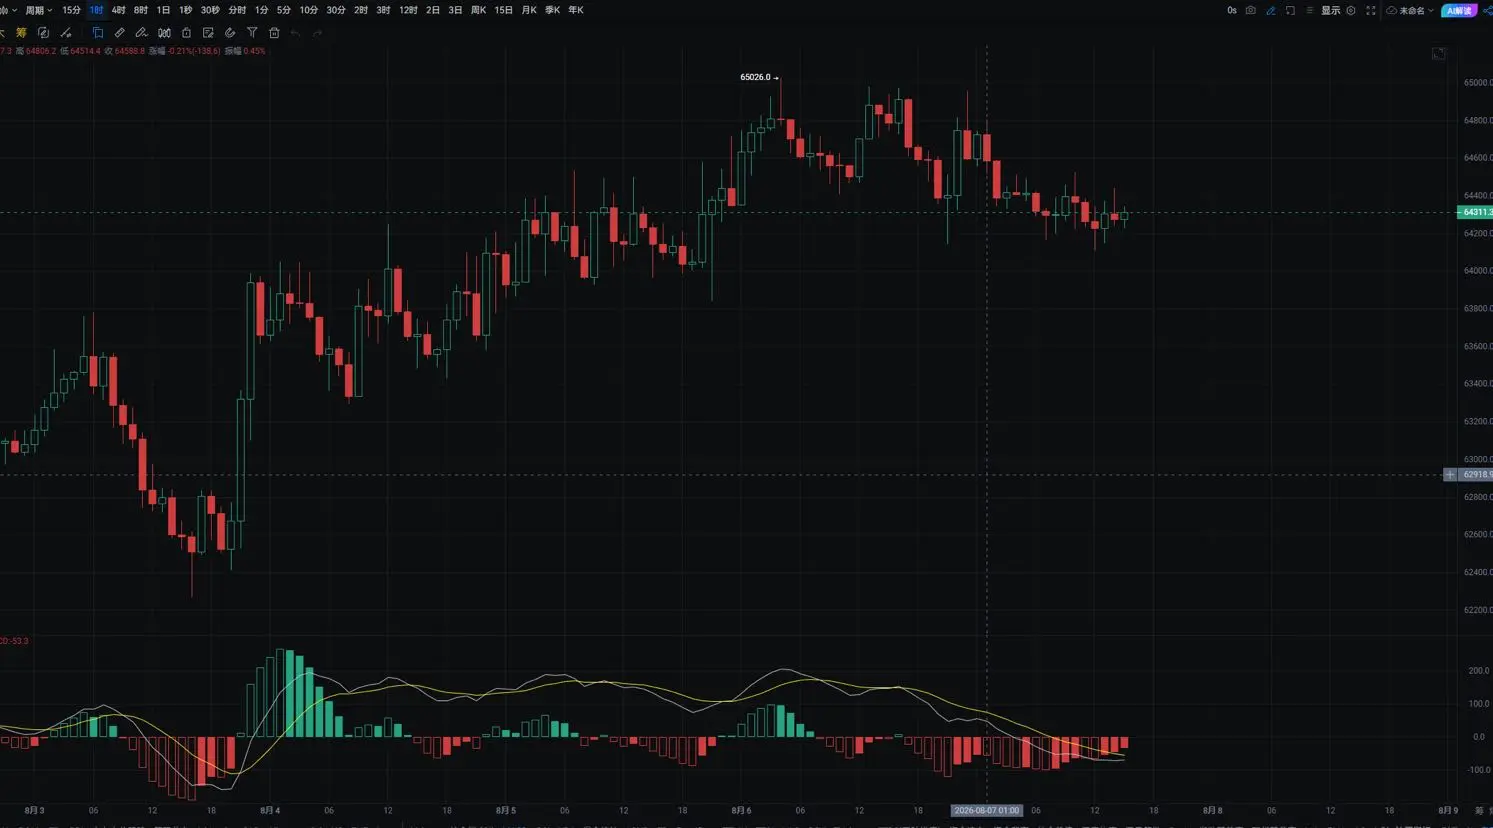Screen dimensions: 1493x828
Task: Click the AI解读 button
Action: [x=1459, y=10]
